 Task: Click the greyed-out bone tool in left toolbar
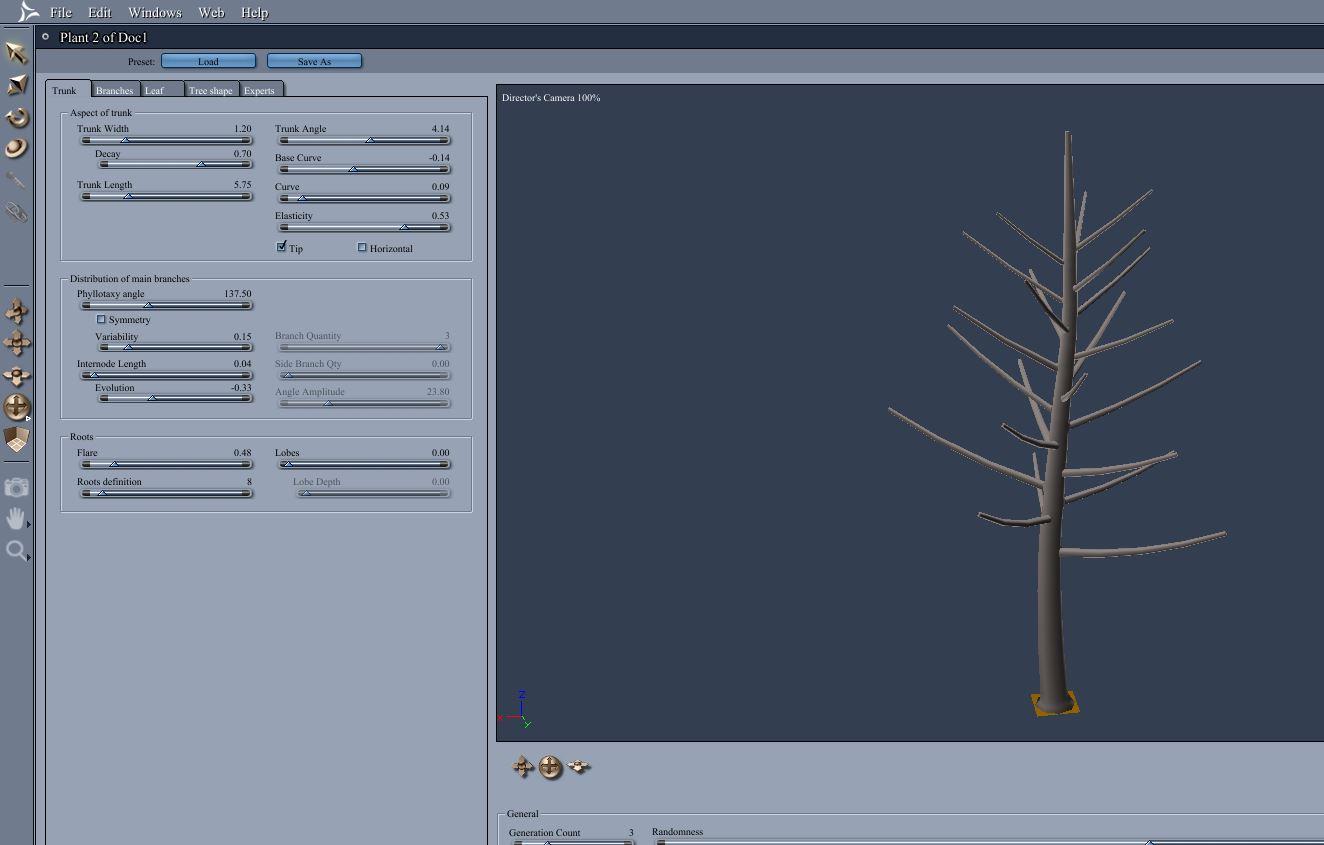16,180
